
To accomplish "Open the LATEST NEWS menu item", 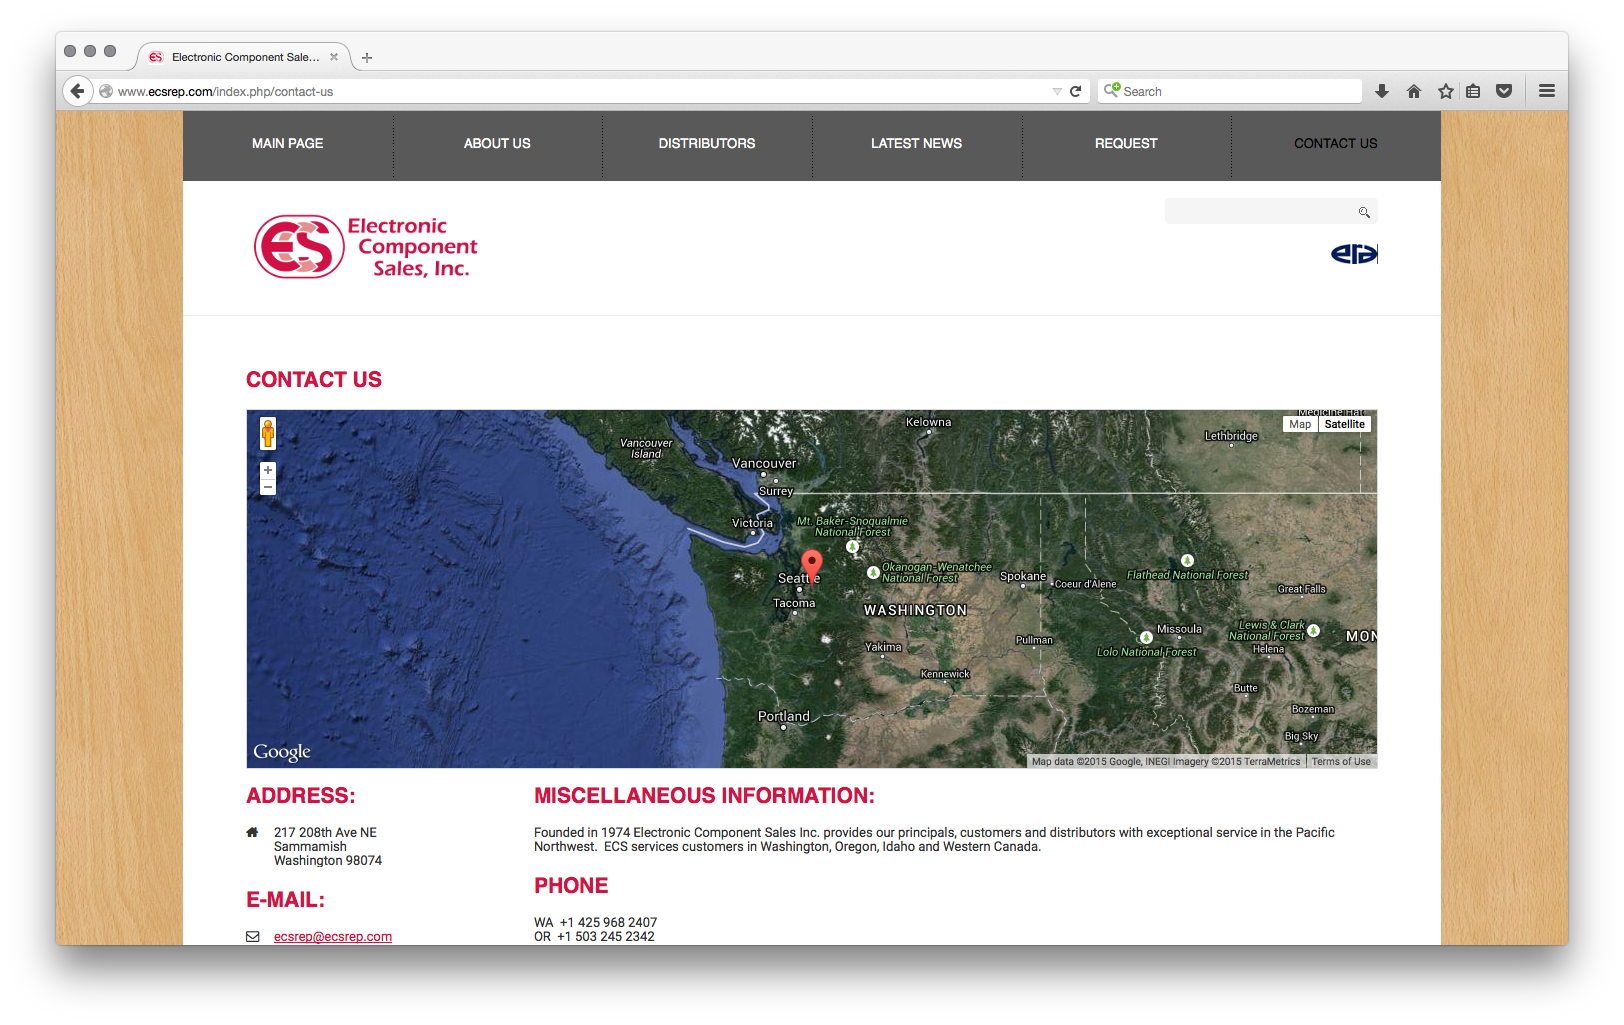I will pos(916,144).
